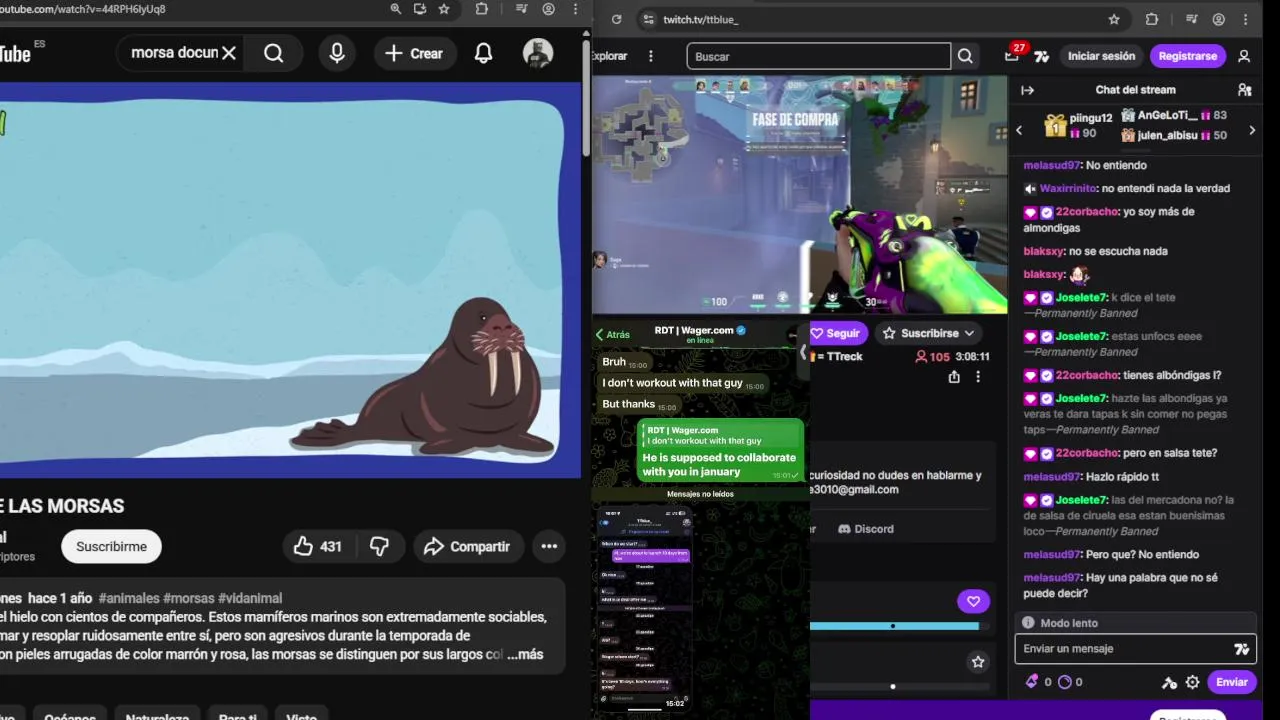Click username melasud97 saying Hazlo rápido tt
1280x720 pixels.
click(x=1052, y=477)
